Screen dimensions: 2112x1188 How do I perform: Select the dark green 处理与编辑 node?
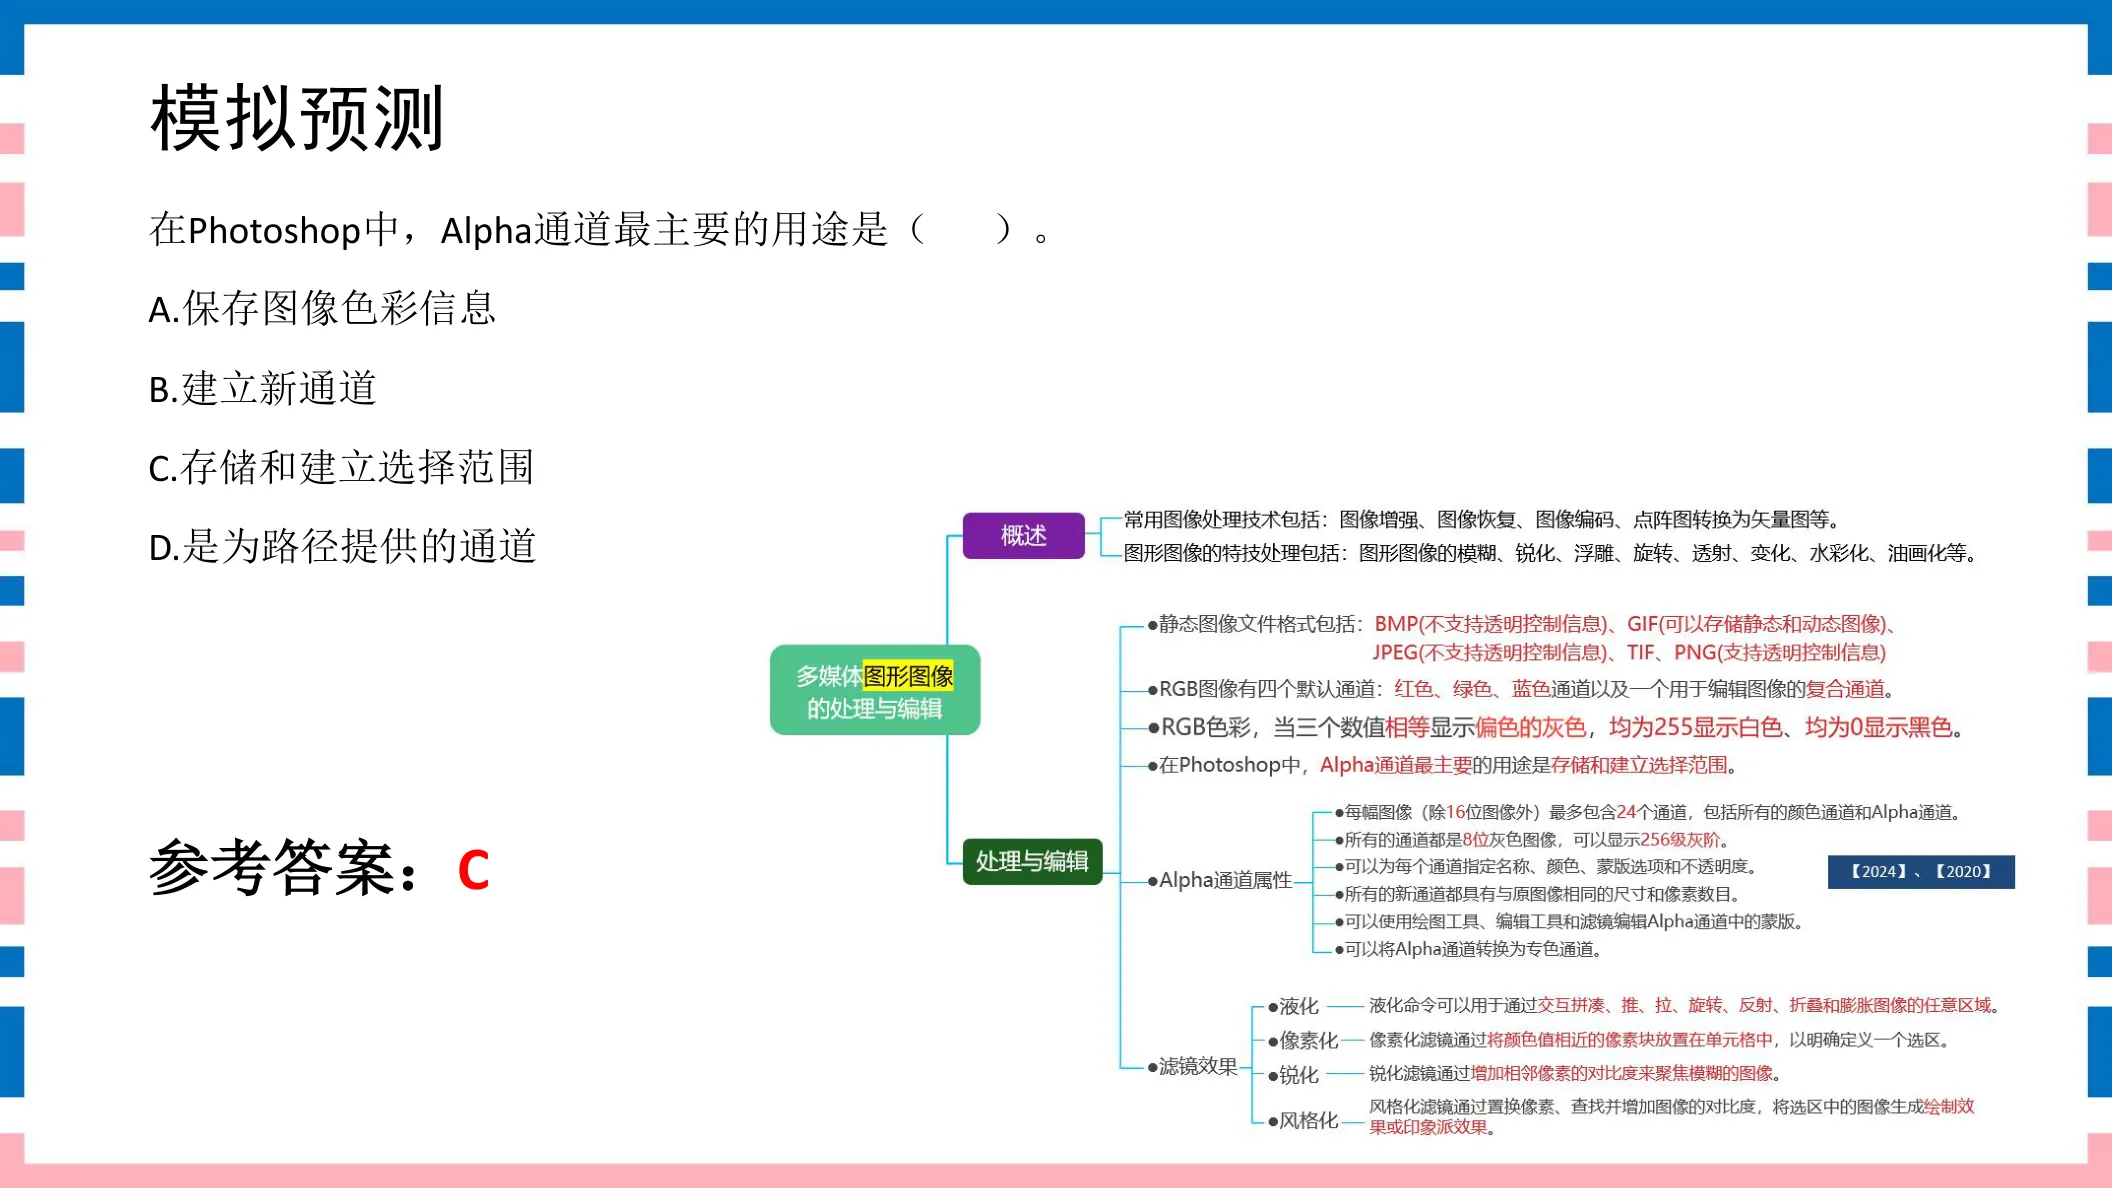(x=1032, y=861)
